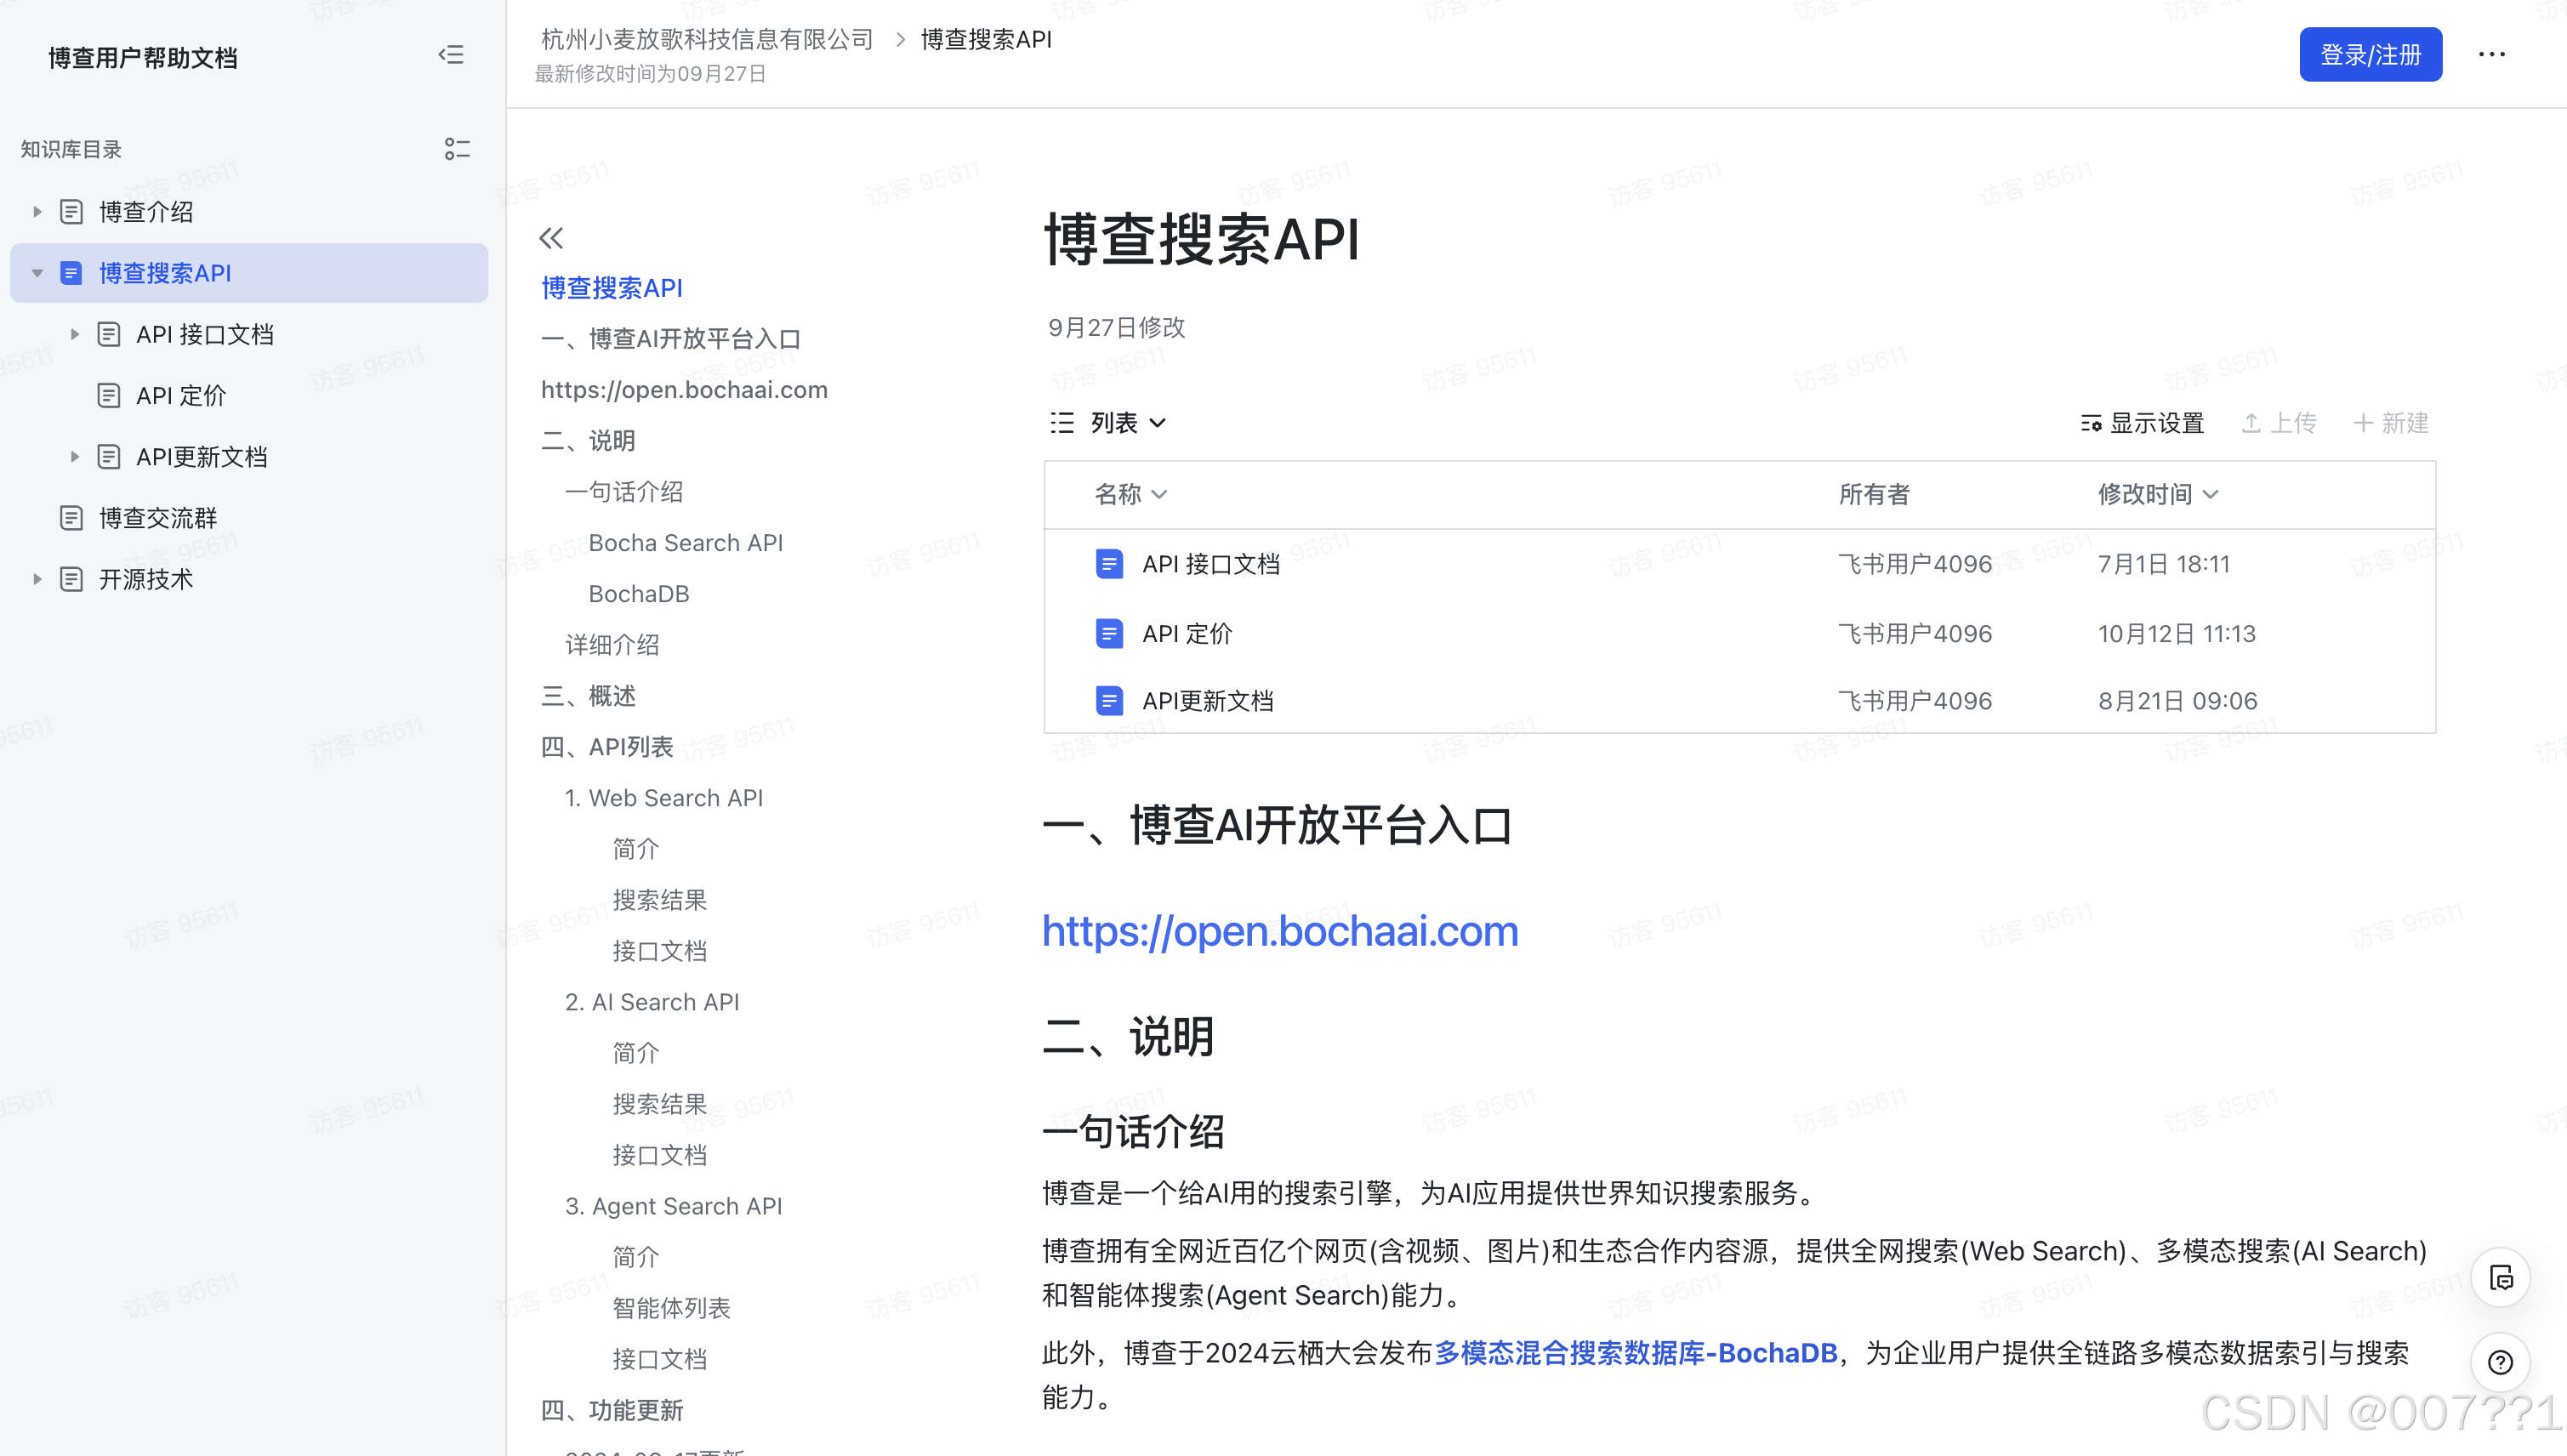Image resolution: width=2567 pixels, height=1456 pixels.
Task: Open 显示设置 display settings
Action: click(x=2142, y=423)
